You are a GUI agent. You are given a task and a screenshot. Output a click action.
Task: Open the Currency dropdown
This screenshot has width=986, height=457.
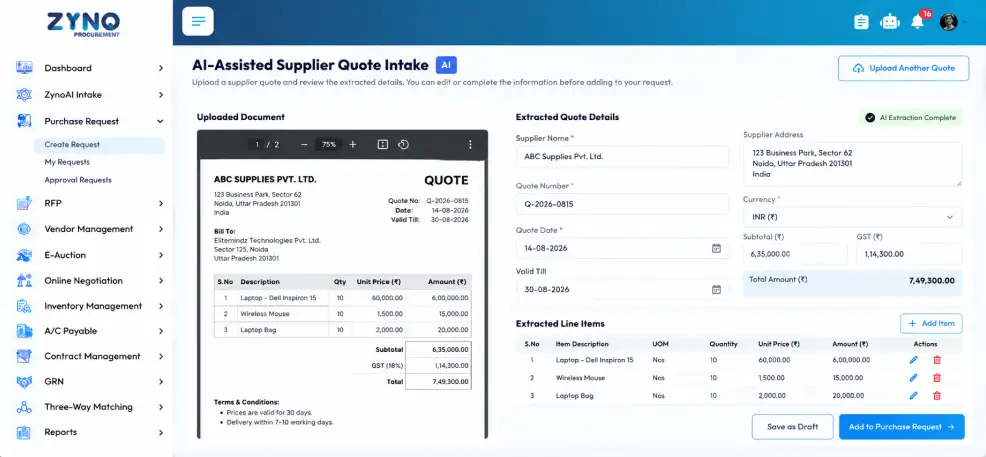pos(852,217)
